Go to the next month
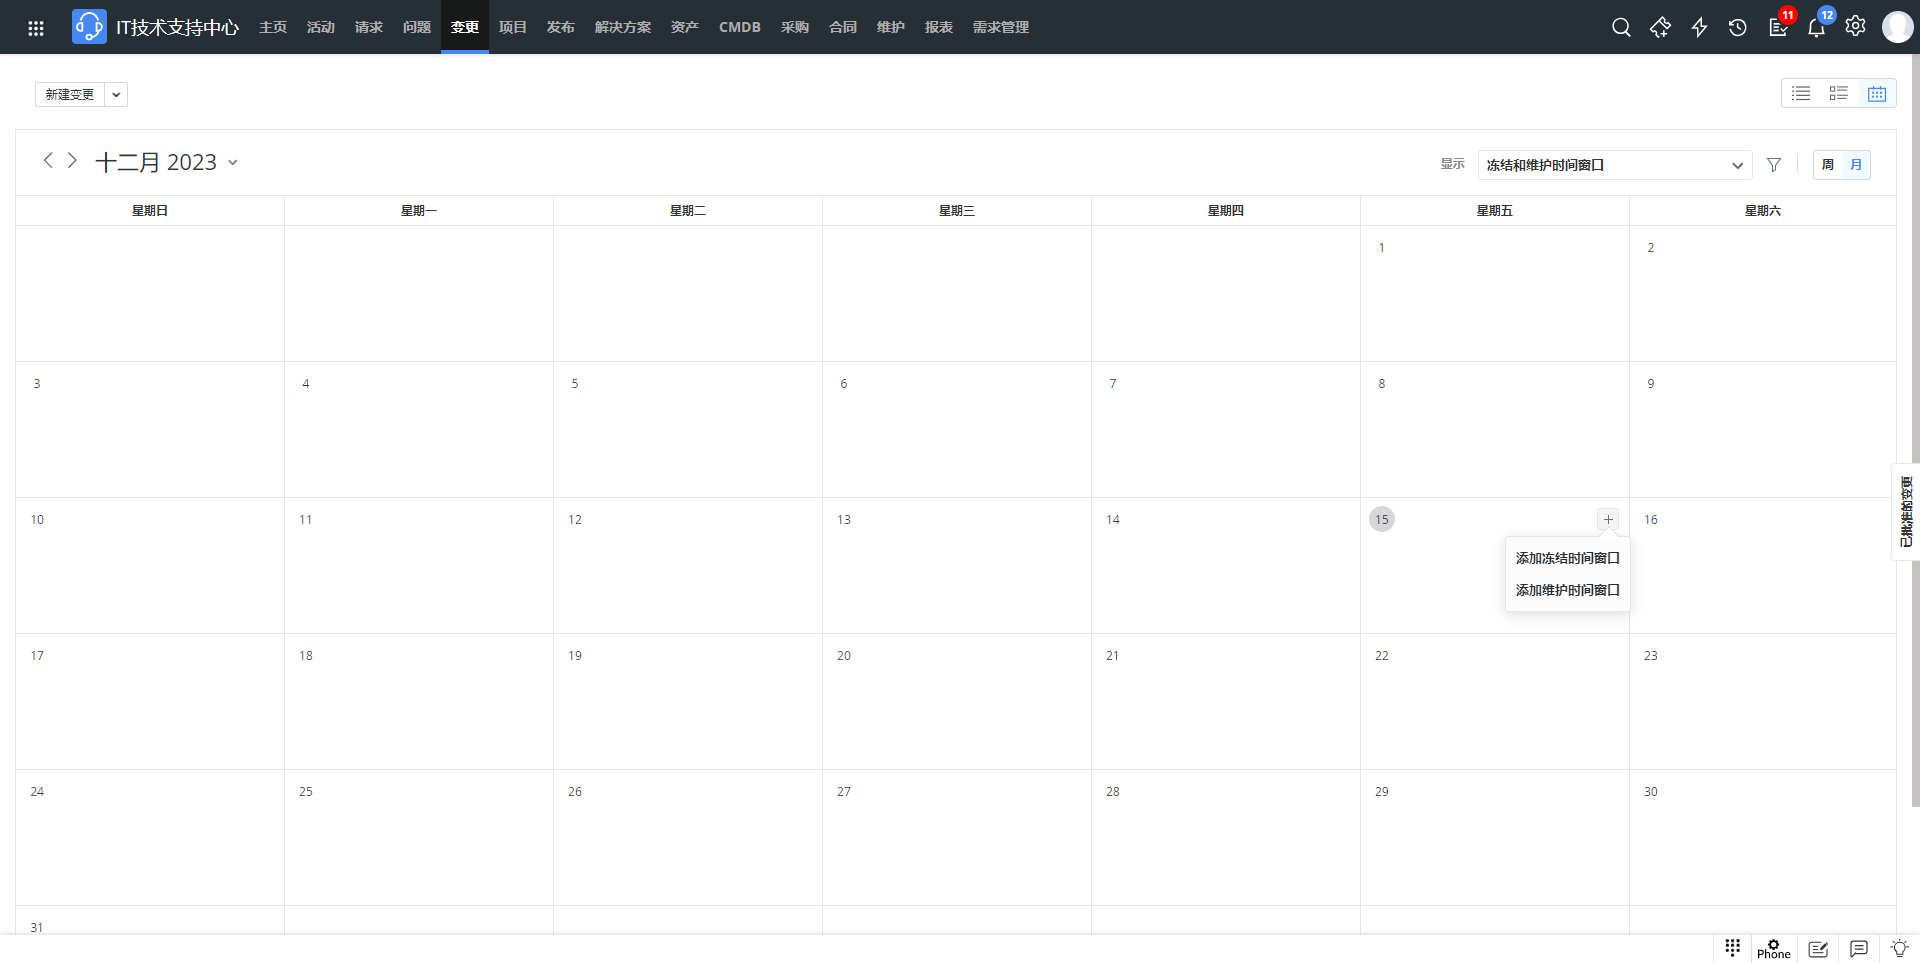Viewport: 1920px width, 963px height. [72, 160]
